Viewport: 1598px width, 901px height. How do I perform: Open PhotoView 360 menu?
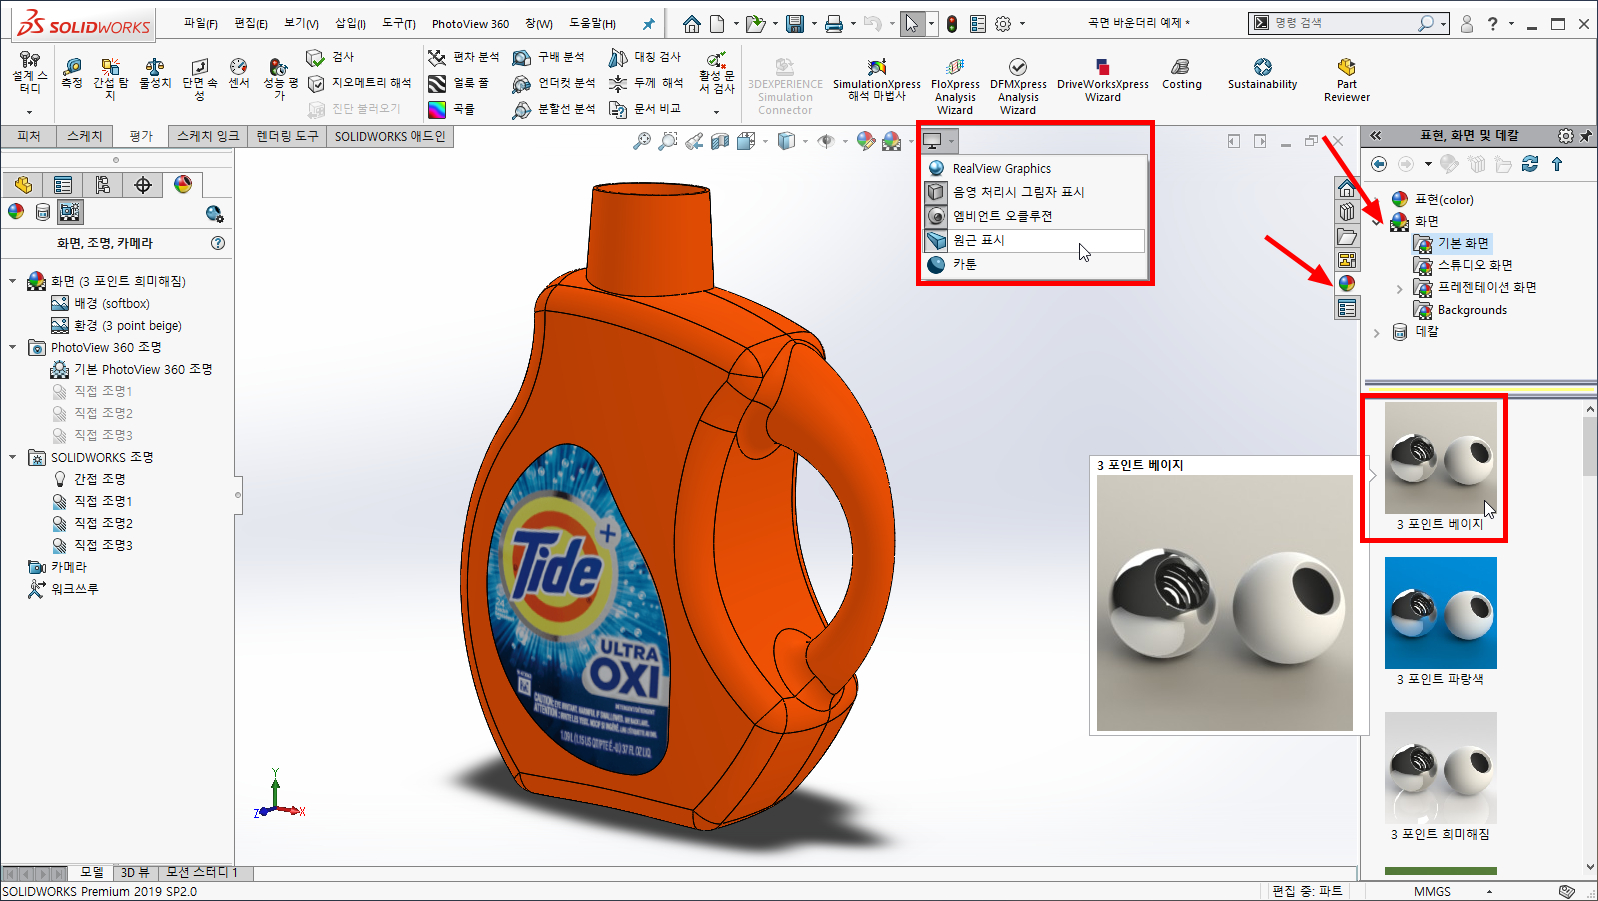(470, 23)
